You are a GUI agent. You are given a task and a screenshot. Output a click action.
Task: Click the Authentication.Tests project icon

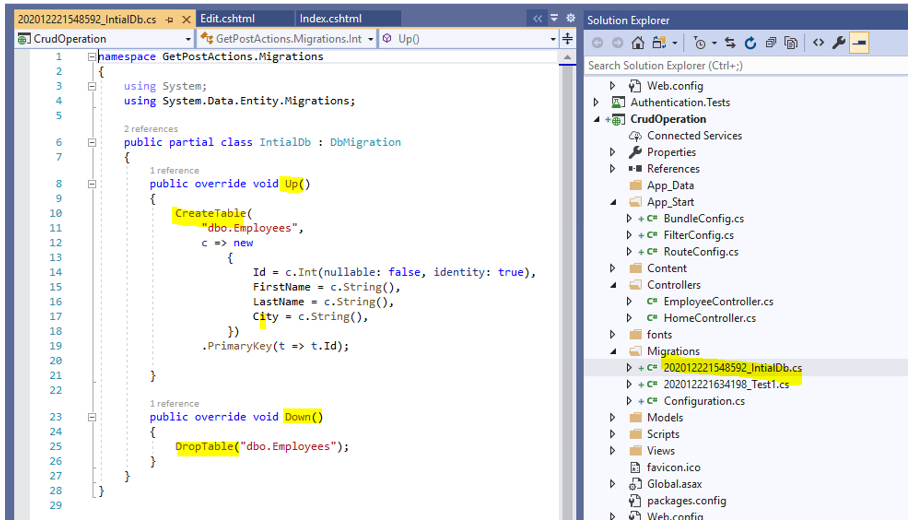618,103
